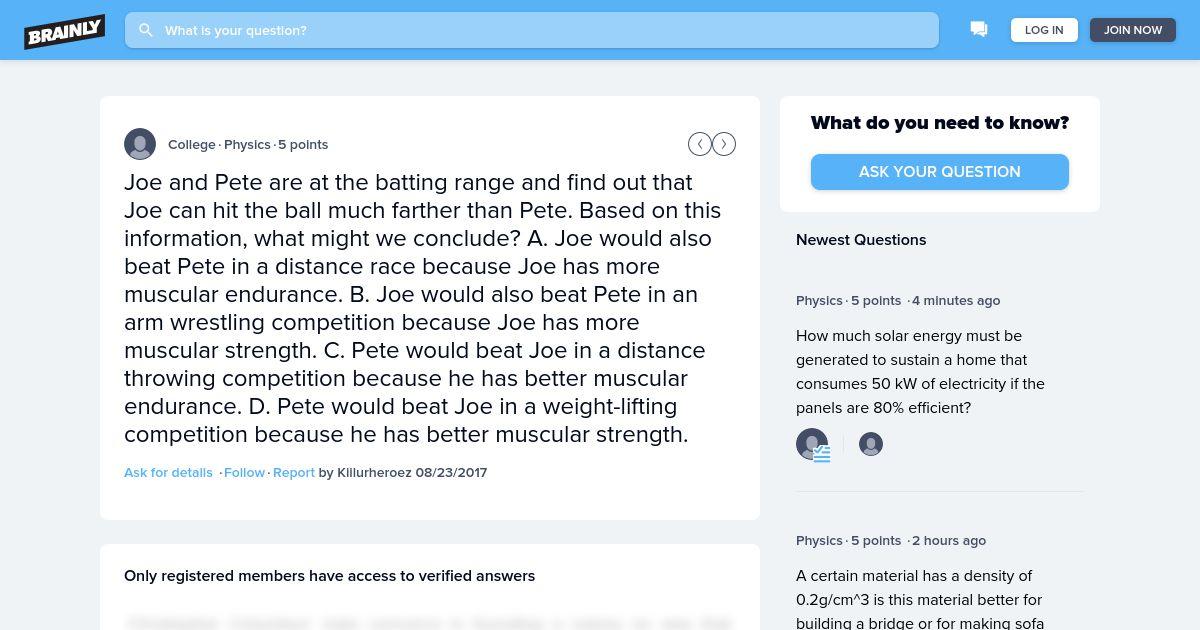Select the Physics subject link in question header
Image resolution: width=1200 pixels, height=630 pixels.
(247, 144)
